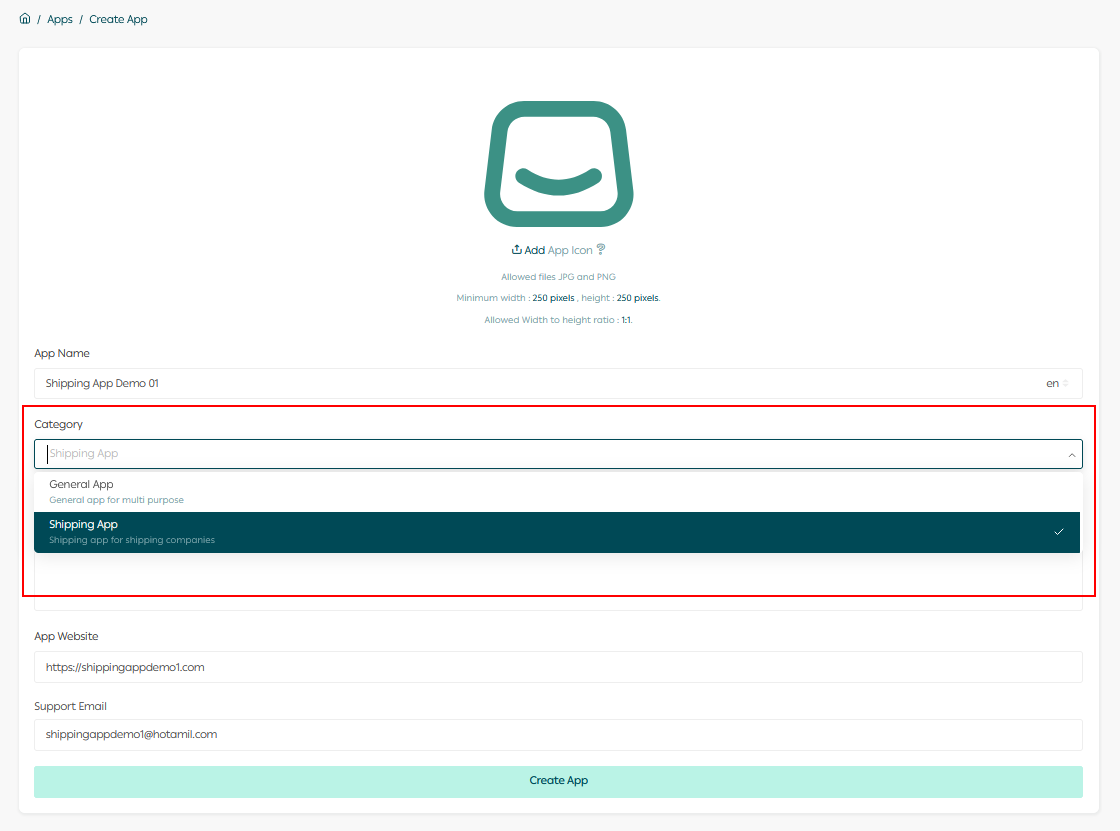This screenshot has width=1120, height=831.
Task: Select the Shipping App category option
Action: click(x=557, y=532)
